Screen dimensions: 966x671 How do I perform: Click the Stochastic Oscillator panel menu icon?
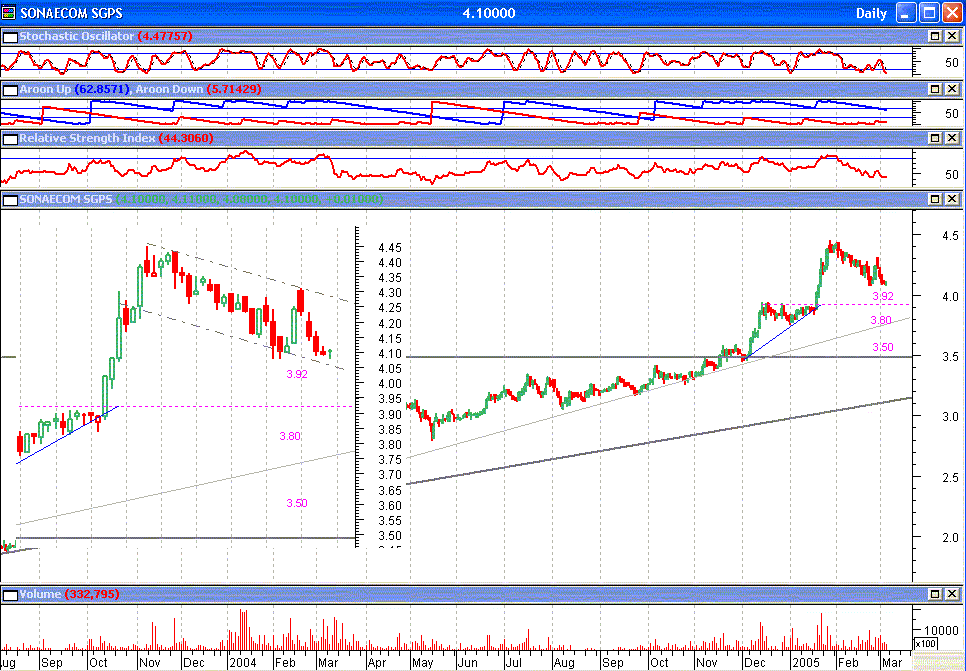pos(10,37)
